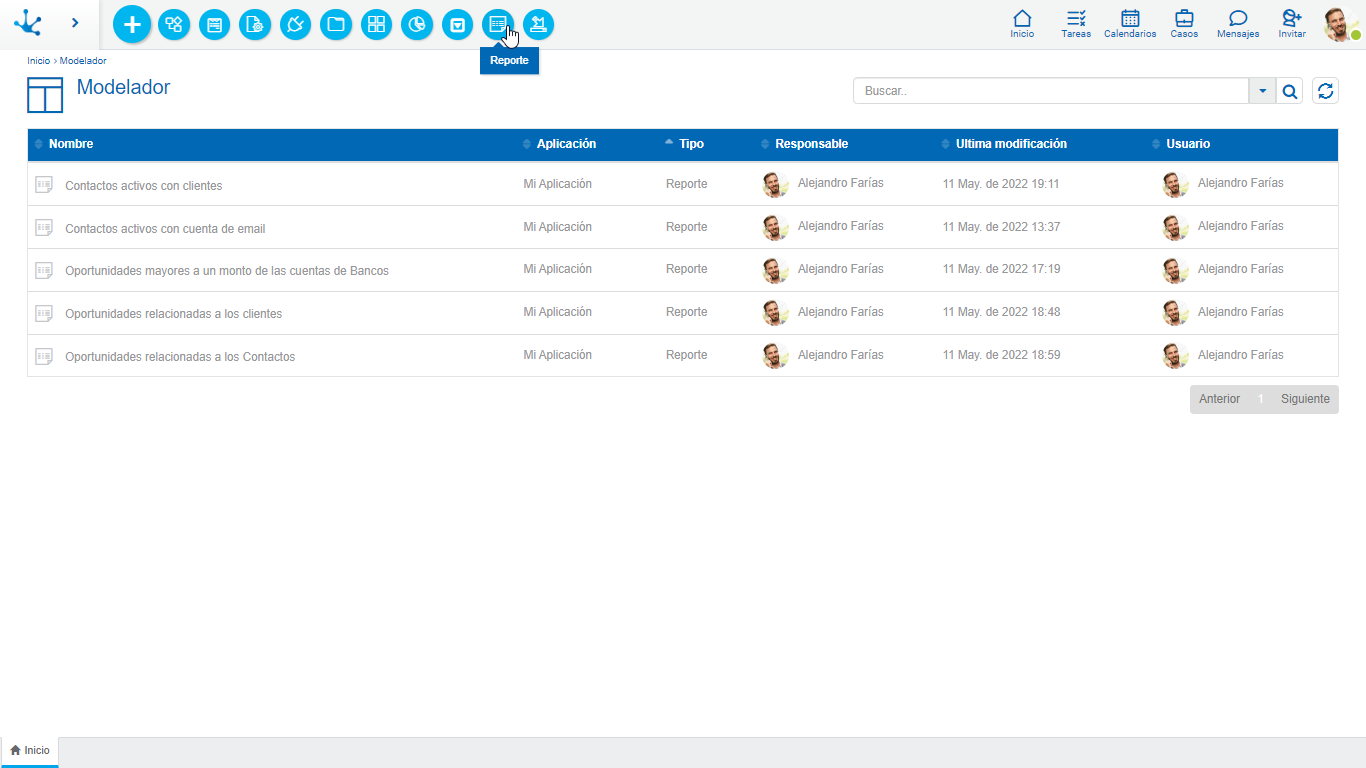Click the magnifier search button

pyautogui.click(x=1290, y=91)
